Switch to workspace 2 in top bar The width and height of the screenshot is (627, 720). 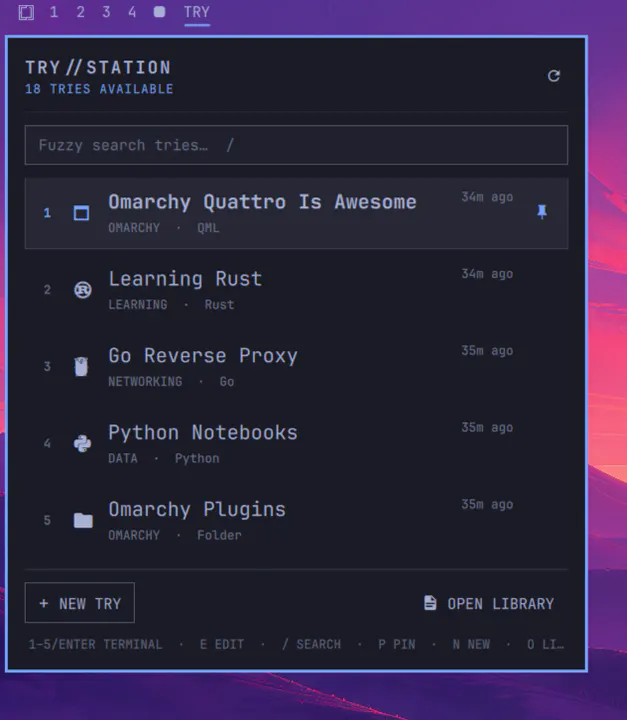click(x=80, y=12)
